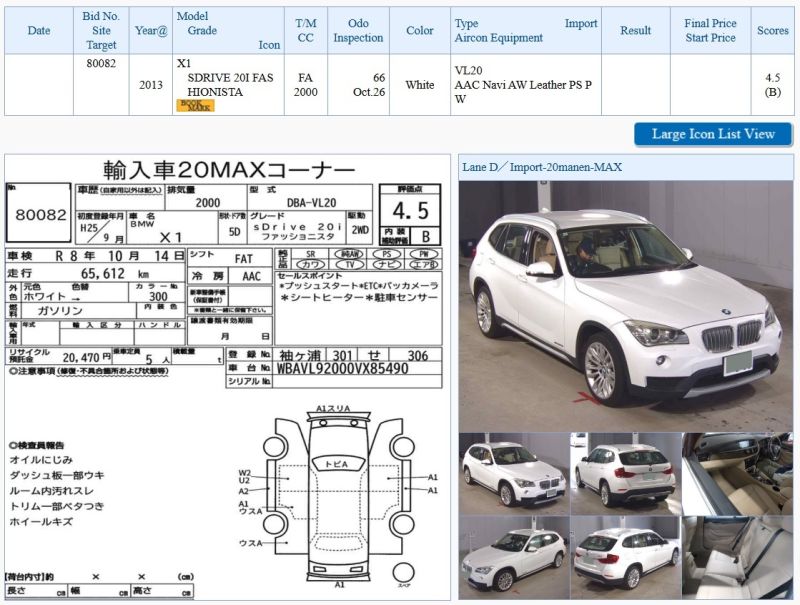The width and height of the screenshot is (800, 605).
Task: Click sheet title 輸入車20MAXコーナー
Action: tap(228, 169)
